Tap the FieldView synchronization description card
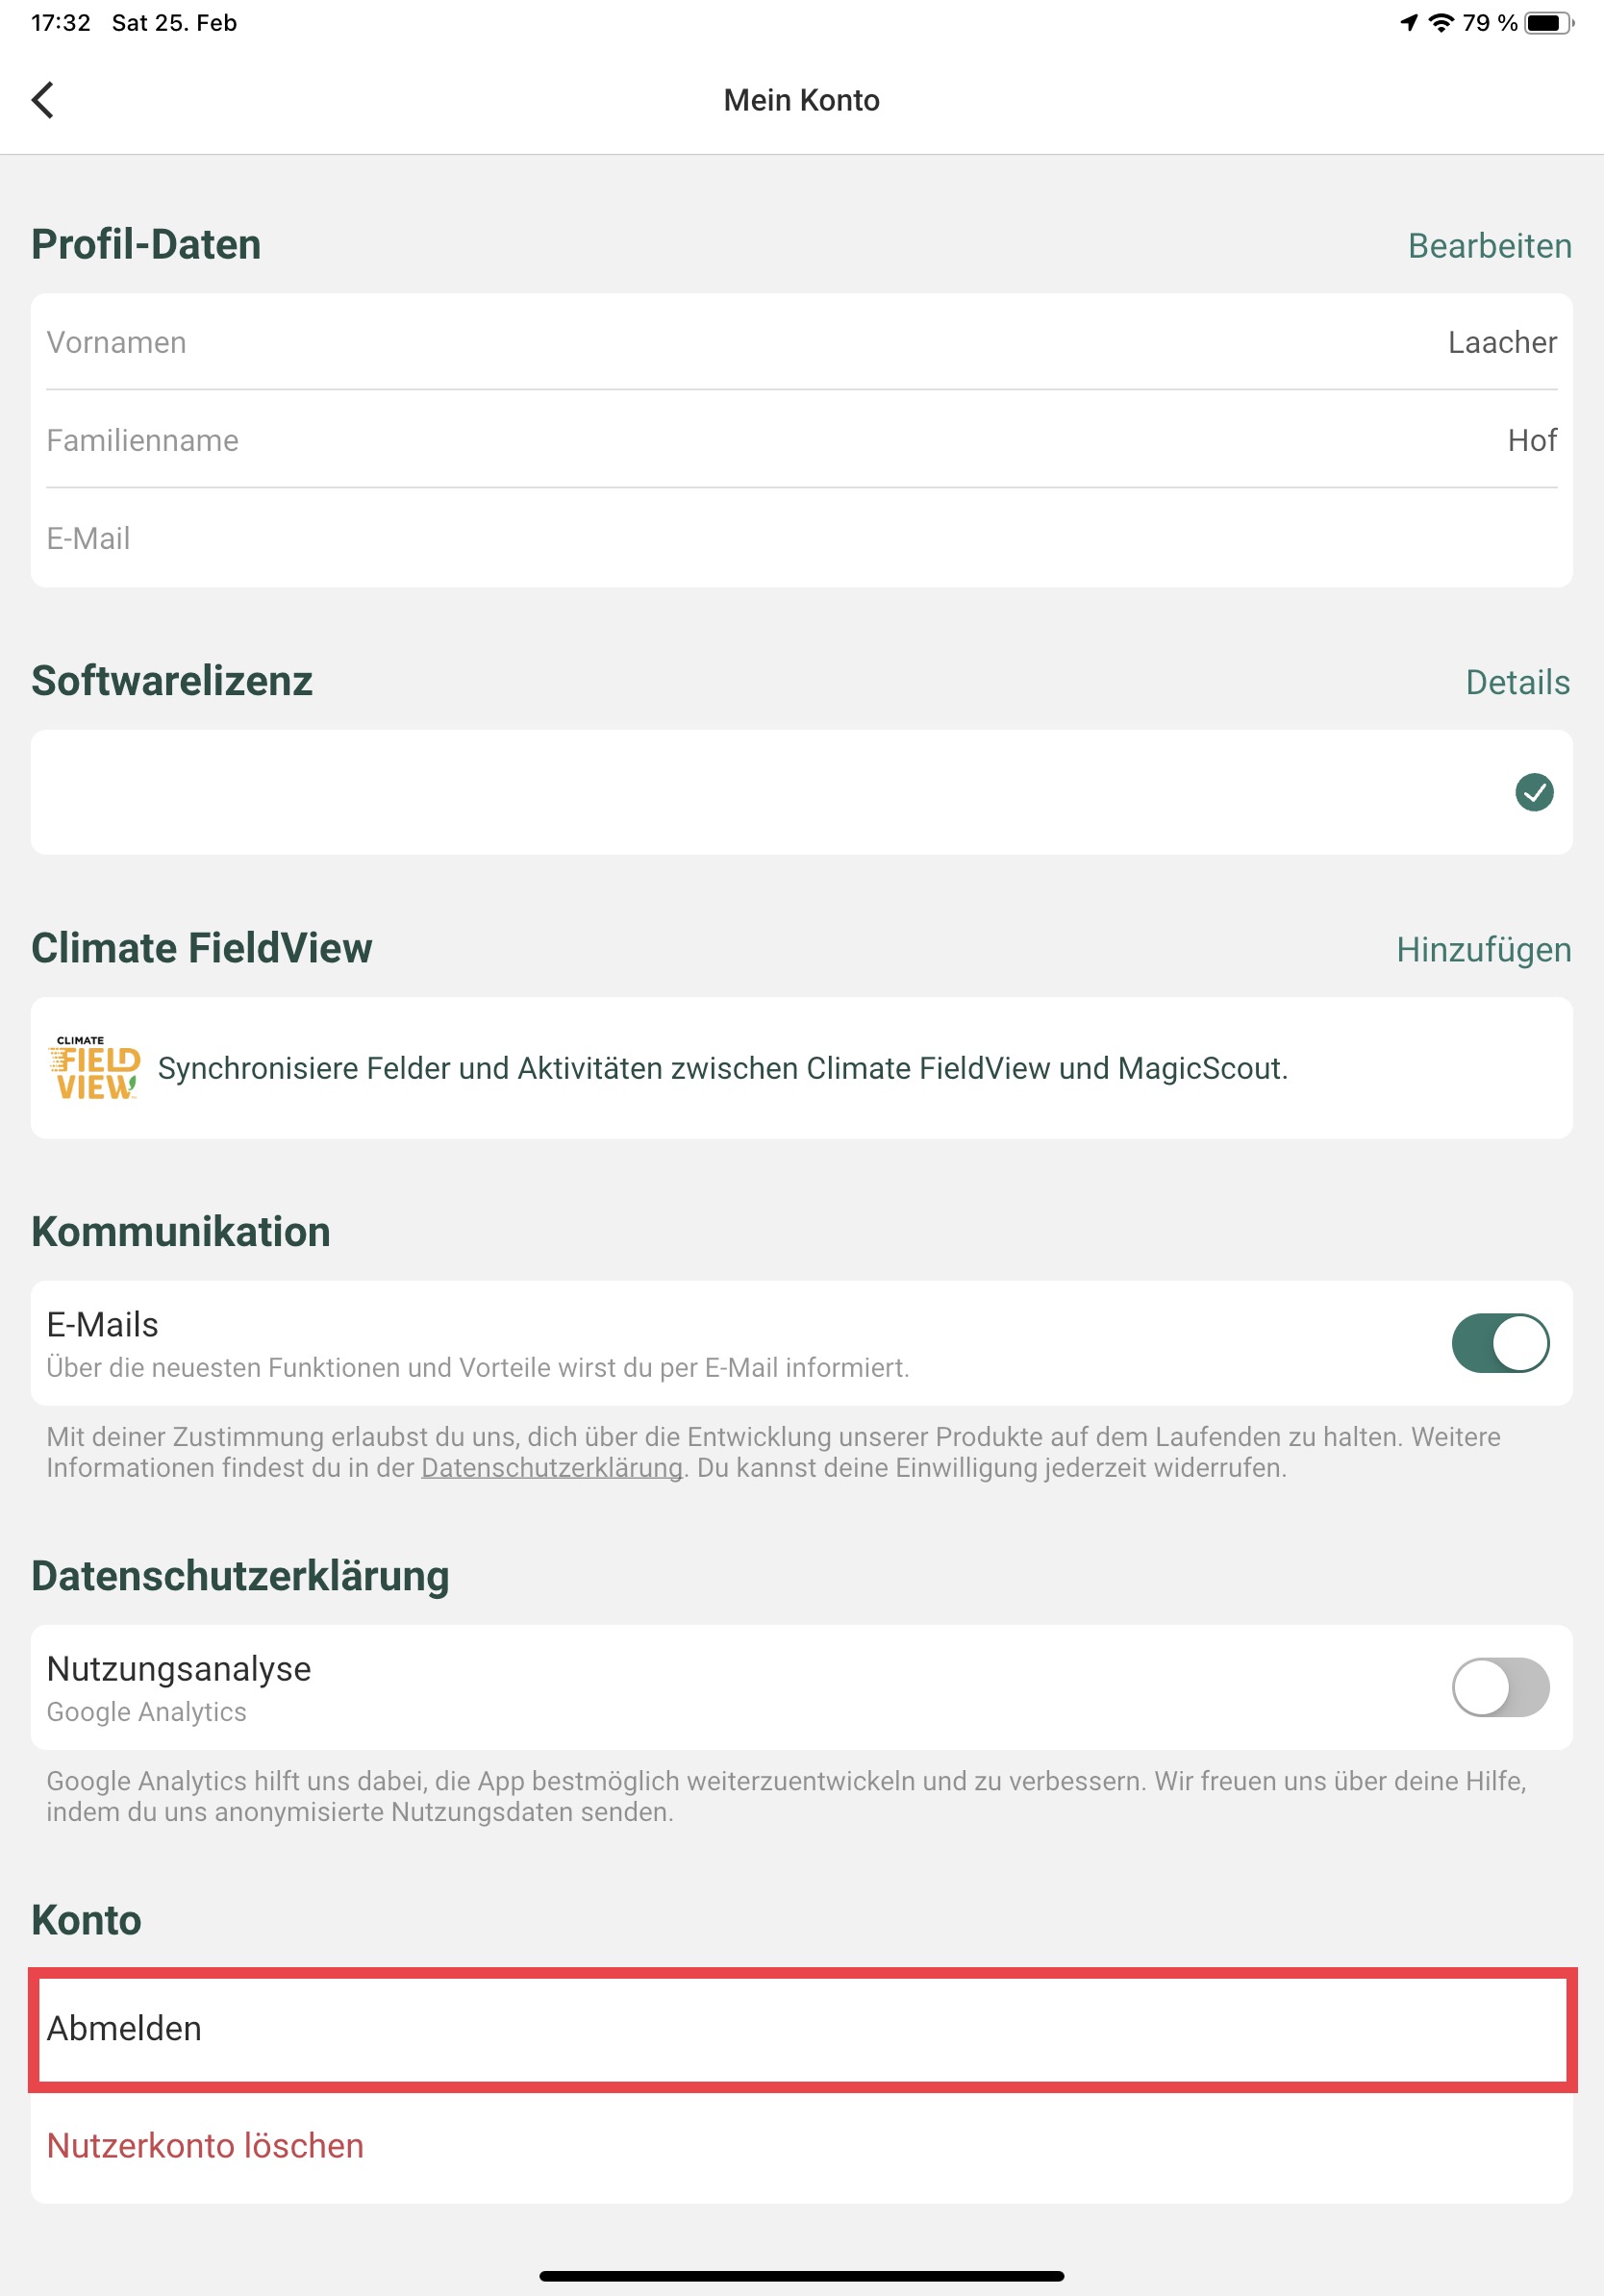1604x2296 pixels. click(802, 1068)
